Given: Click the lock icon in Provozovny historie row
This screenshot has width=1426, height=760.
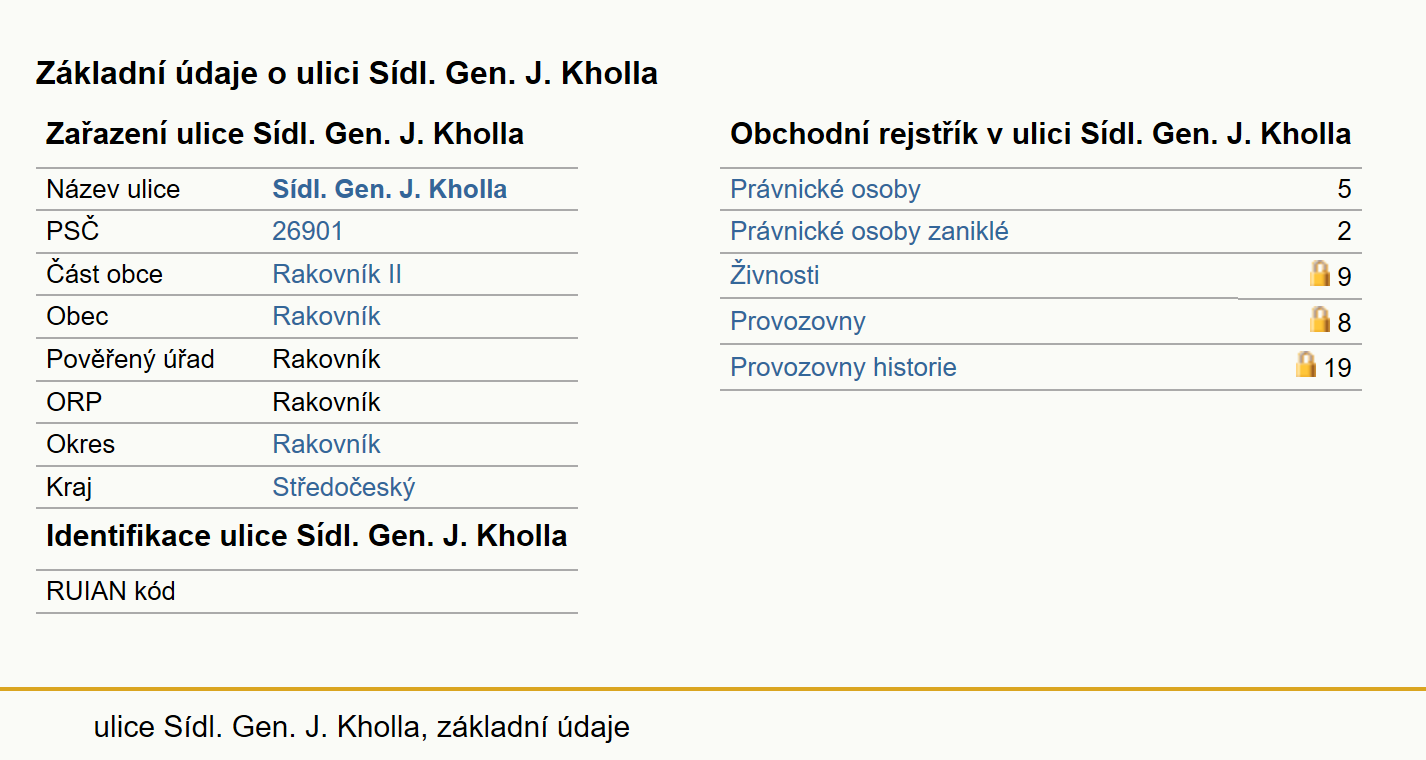Looking at the screenshot, I should coord(1306,364).
